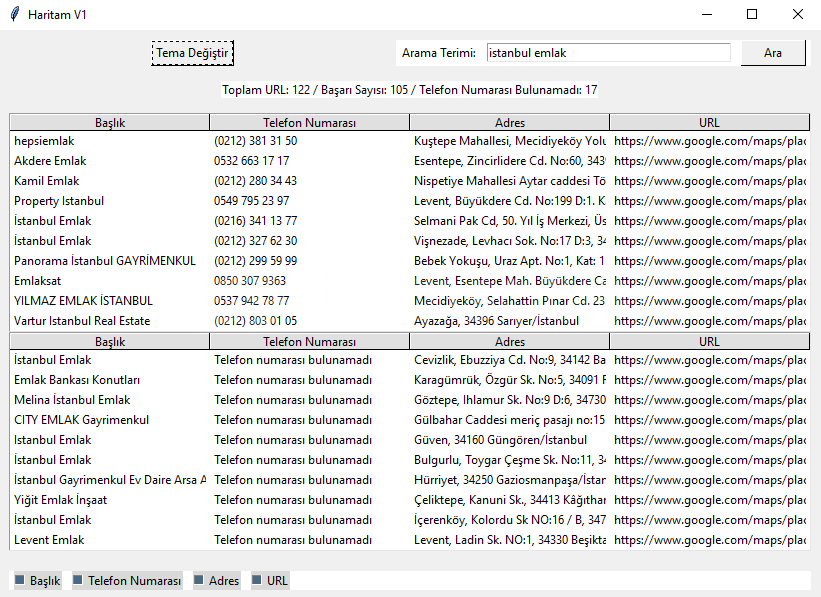Click address Cevizlik, Ebuzziya Cd. No:9
This screenshot has height=597, width=821.
click(x=510, y=360)
